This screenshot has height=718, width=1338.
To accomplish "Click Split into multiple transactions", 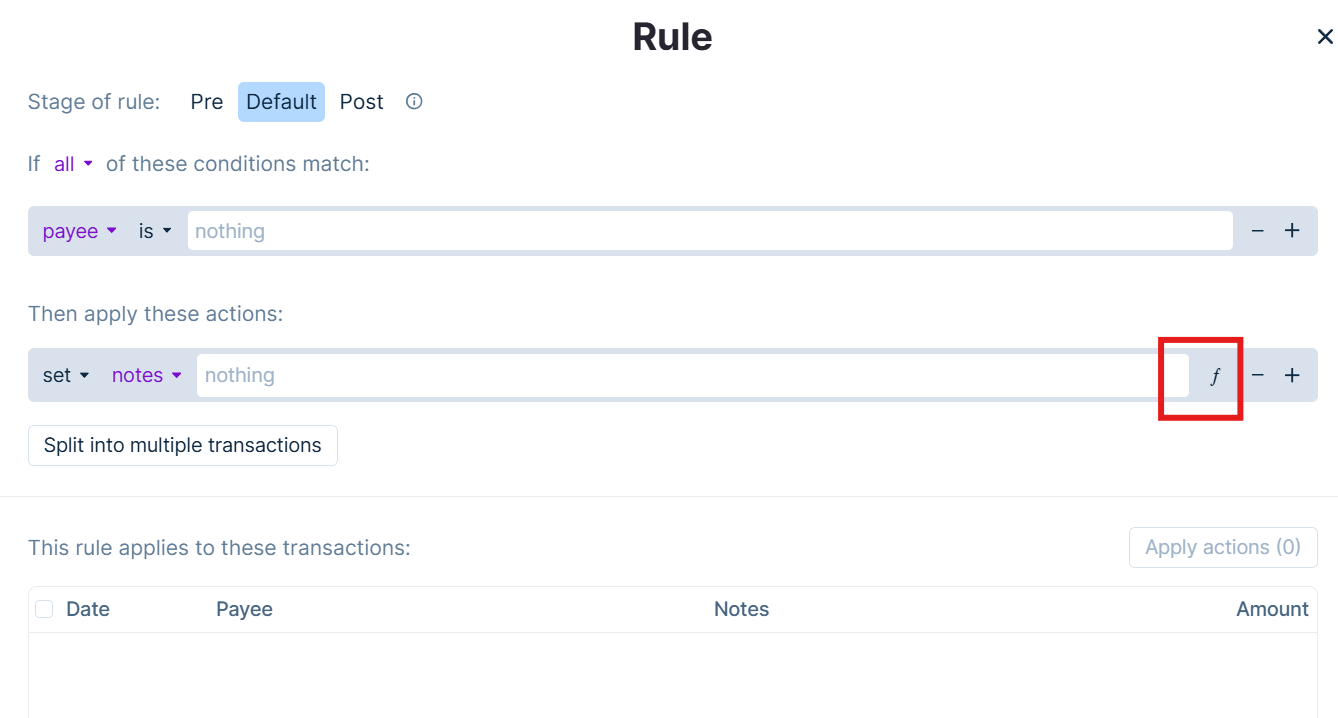I will [182, 445].
